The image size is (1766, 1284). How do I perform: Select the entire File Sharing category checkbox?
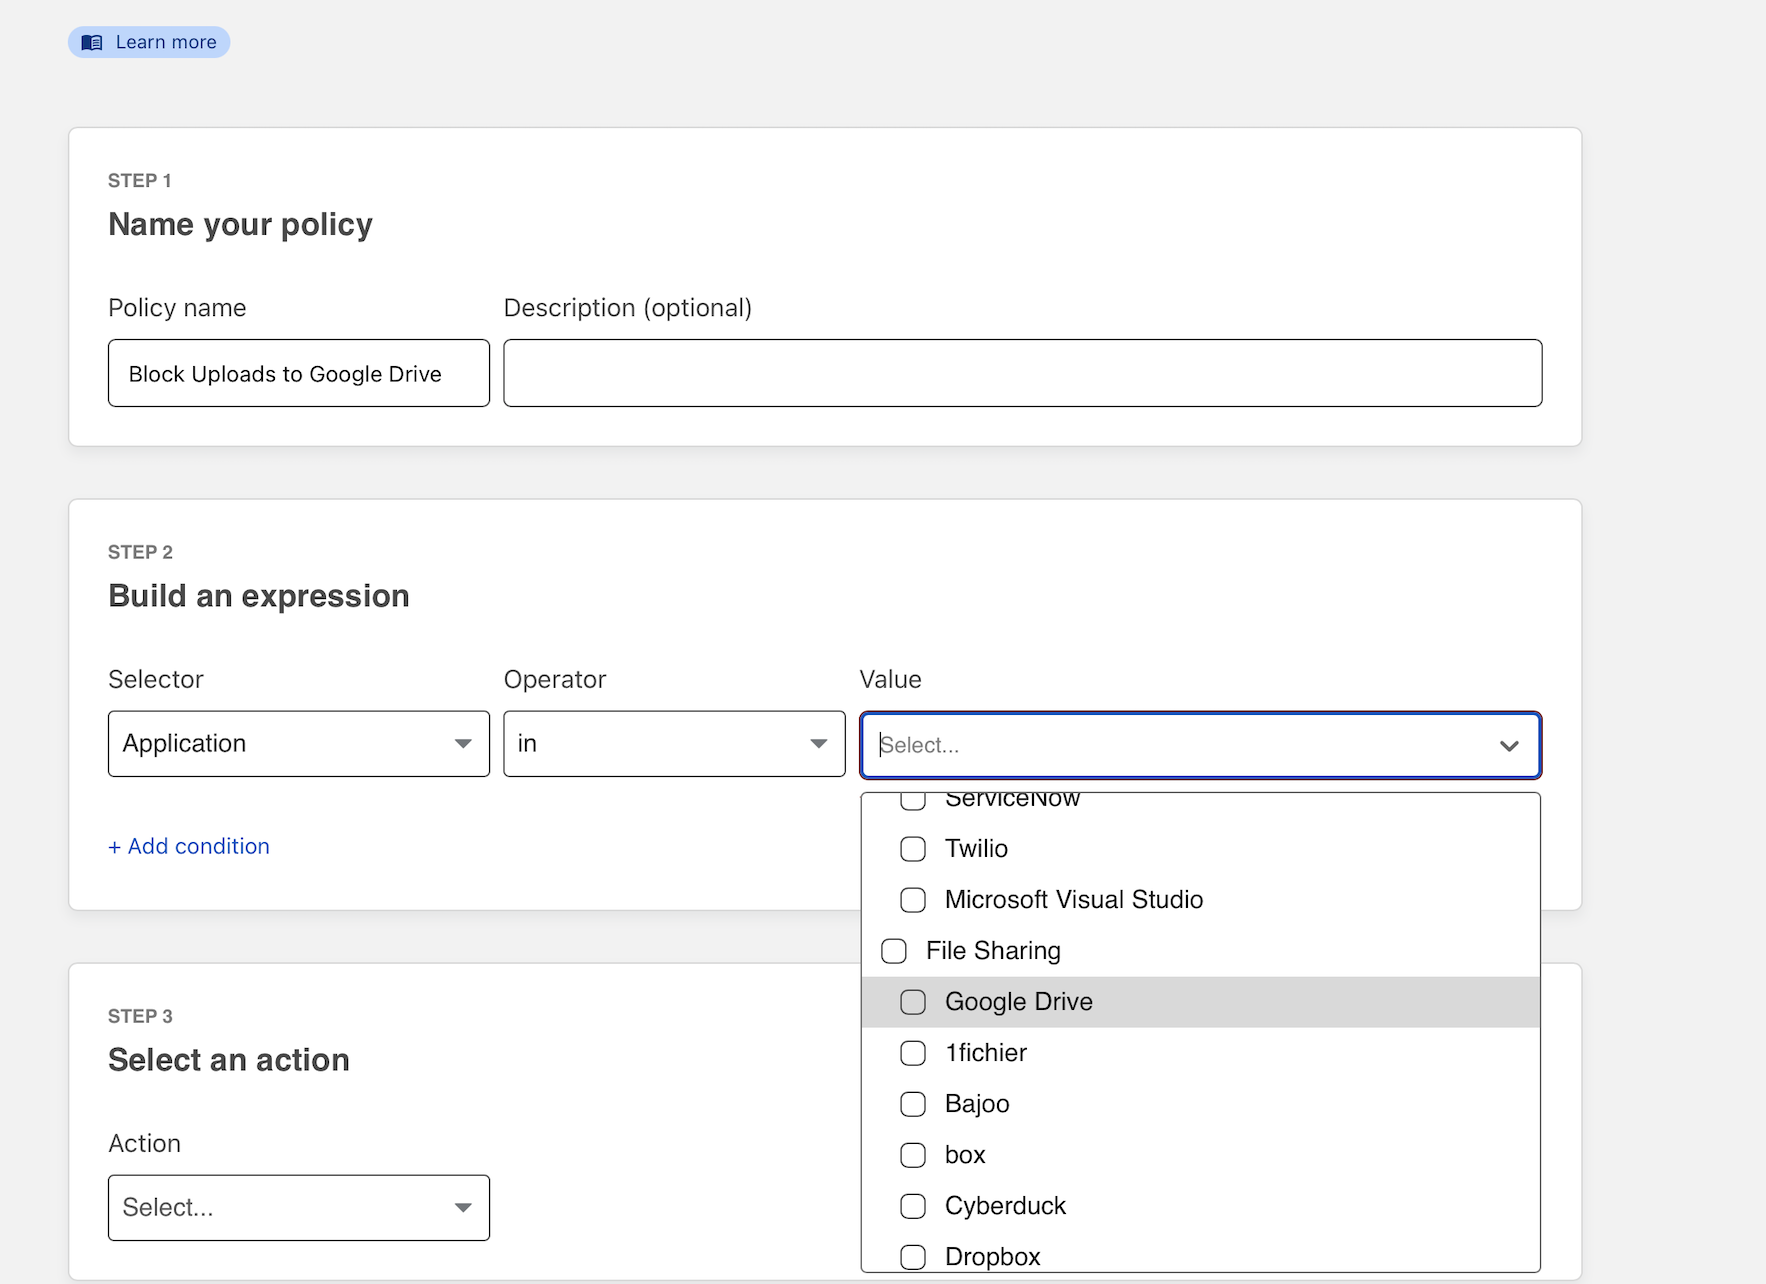click(x=893, y=950)
